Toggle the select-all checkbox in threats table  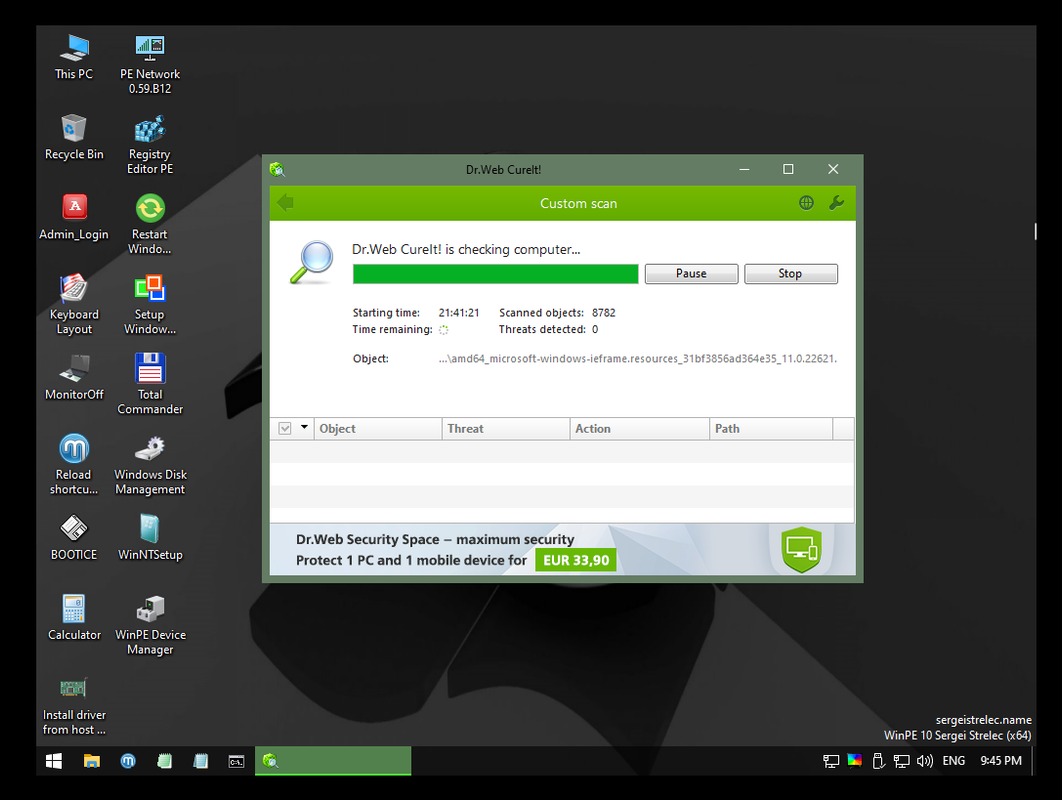tap(285, 428)
